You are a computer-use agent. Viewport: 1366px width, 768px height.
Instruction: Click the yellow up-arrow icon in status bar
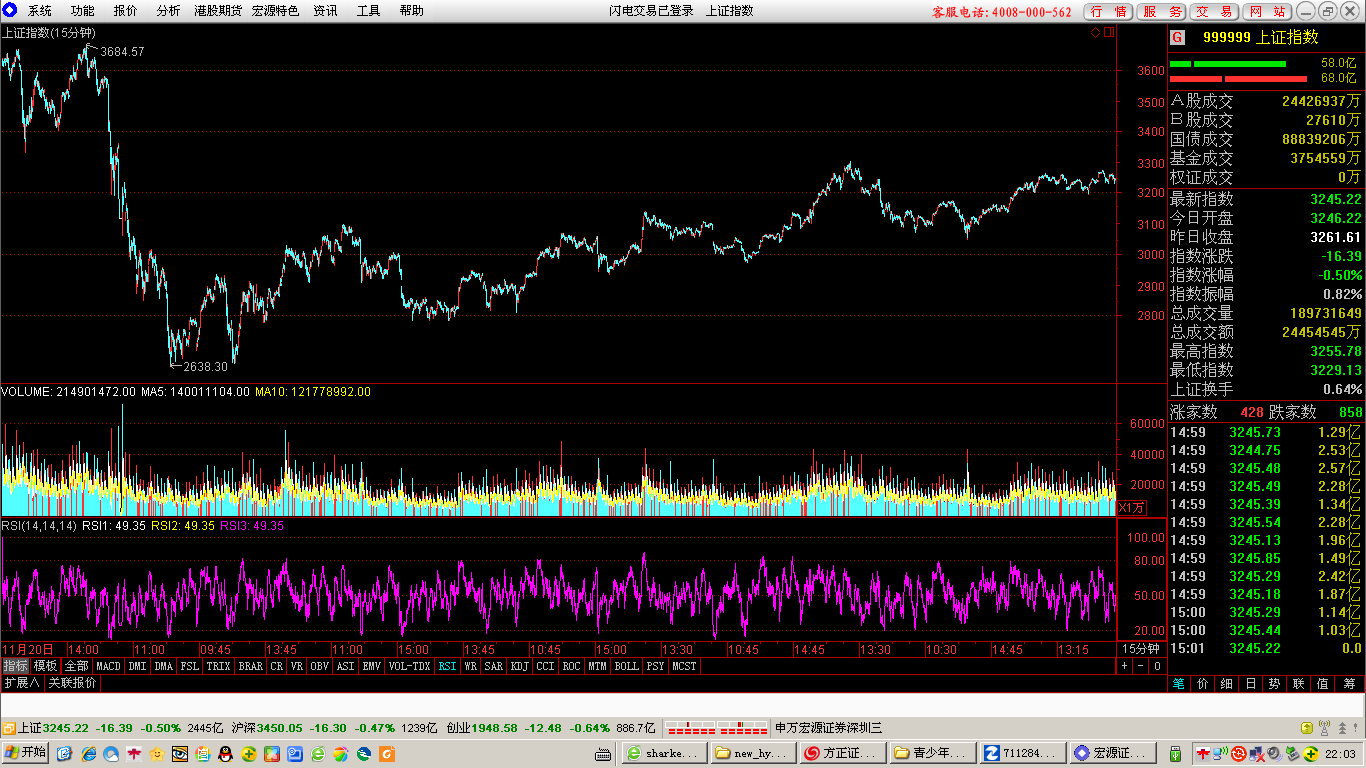point(1307,728)
